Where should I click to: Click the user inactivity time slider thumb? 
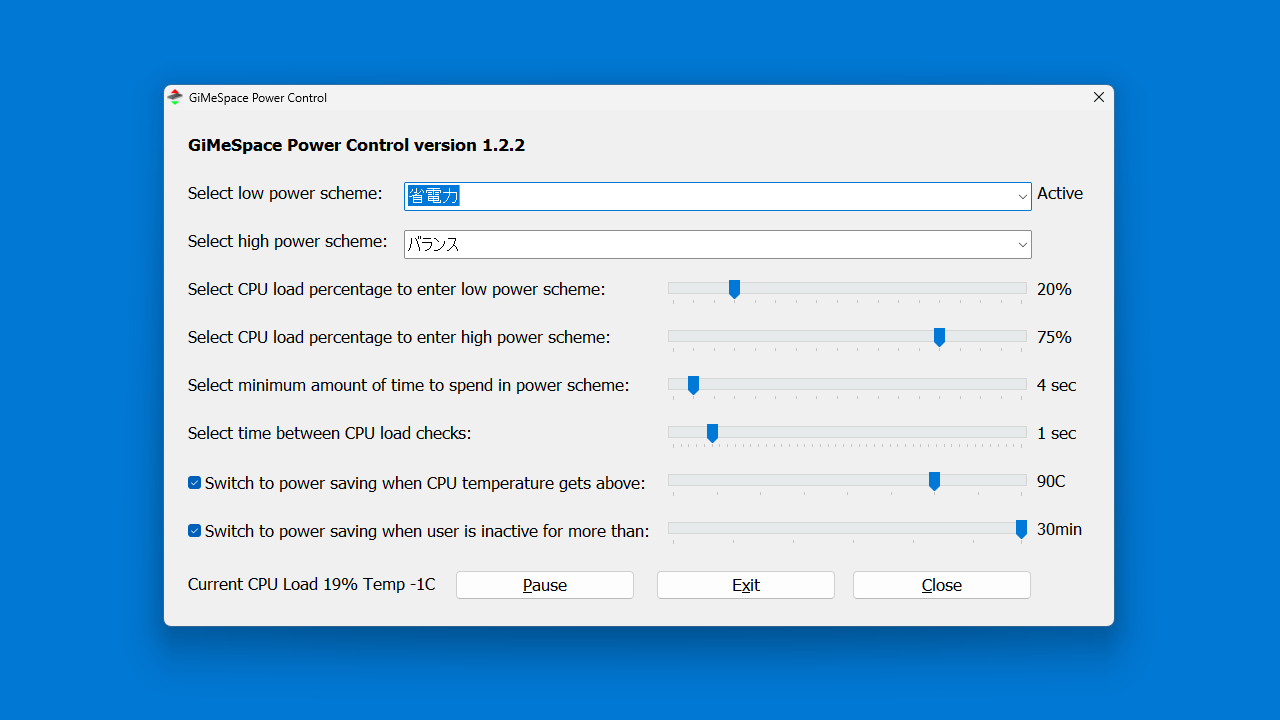pos(1021,529)
